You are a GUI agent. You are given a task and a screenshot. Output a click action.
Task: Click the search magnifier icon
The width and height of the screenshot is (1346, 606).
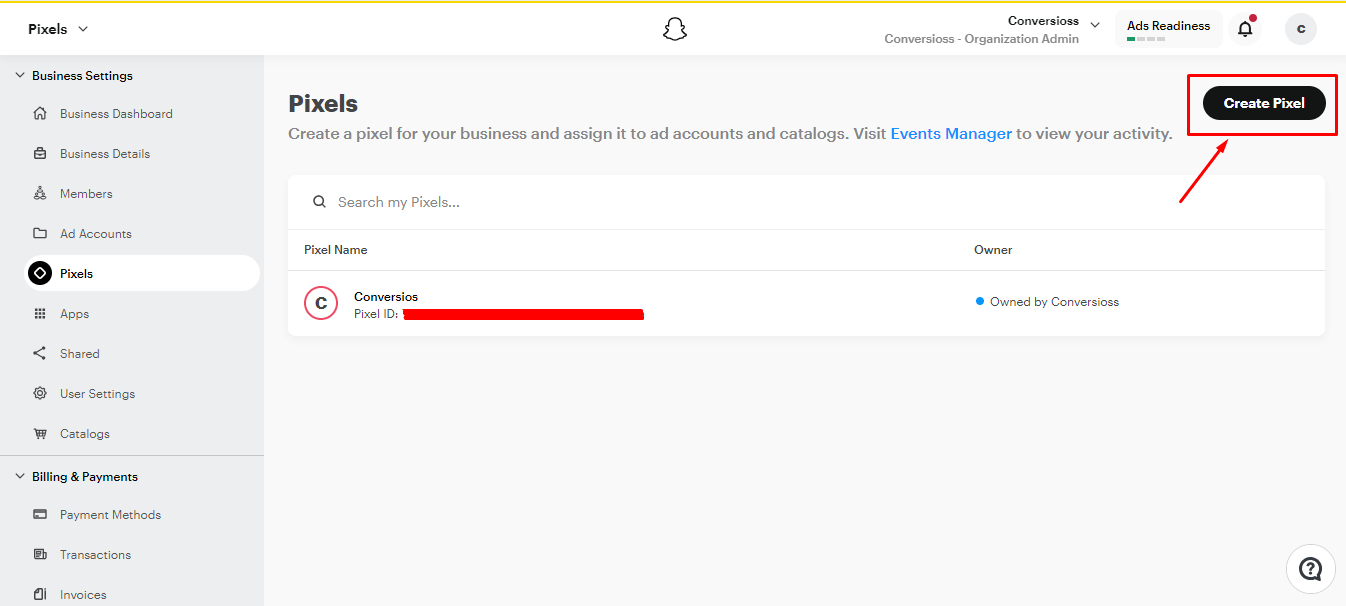click(320, 202)
